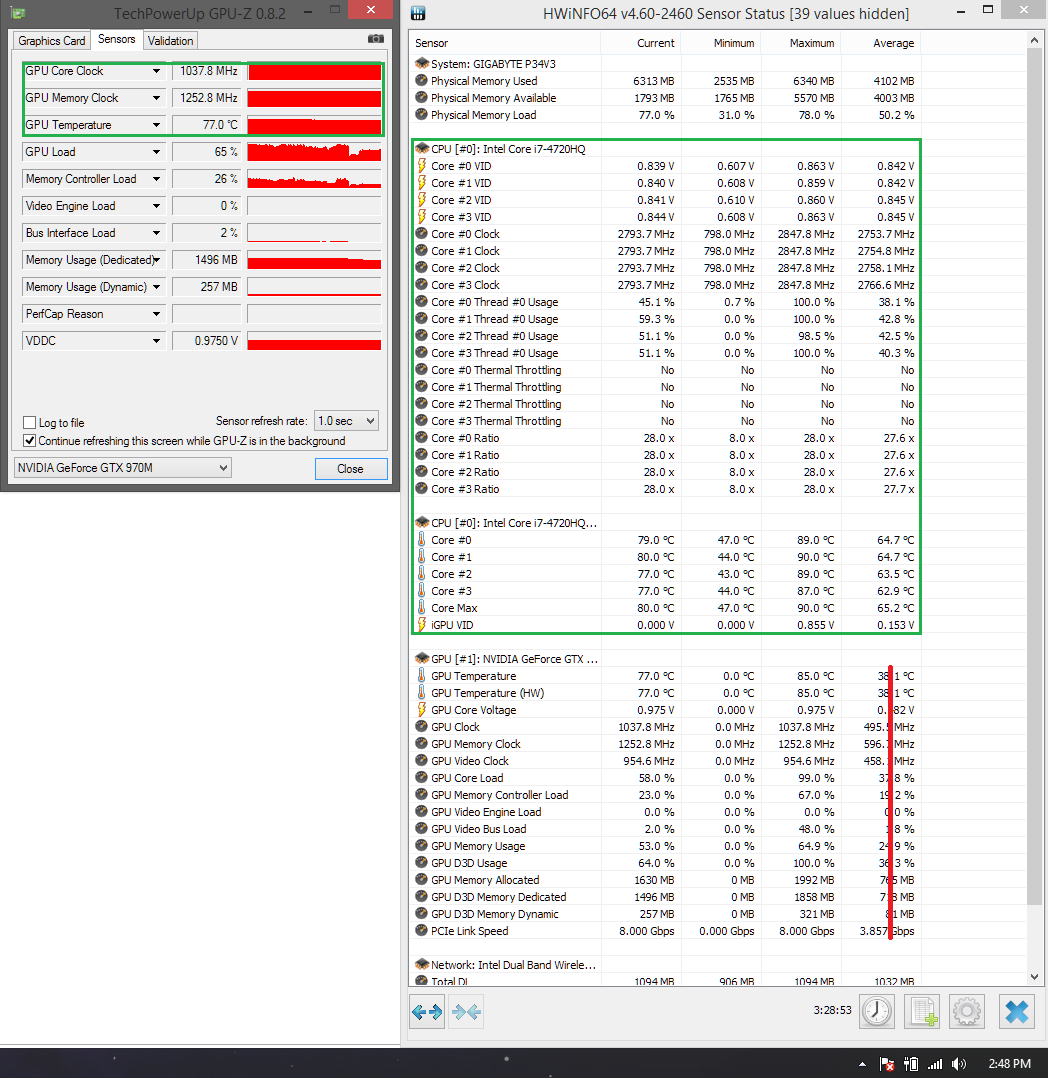This screenshot has height=1078, width=1048.
Task: Select the Core #2 Thermal Throttling row
Action: coord(665,404)
